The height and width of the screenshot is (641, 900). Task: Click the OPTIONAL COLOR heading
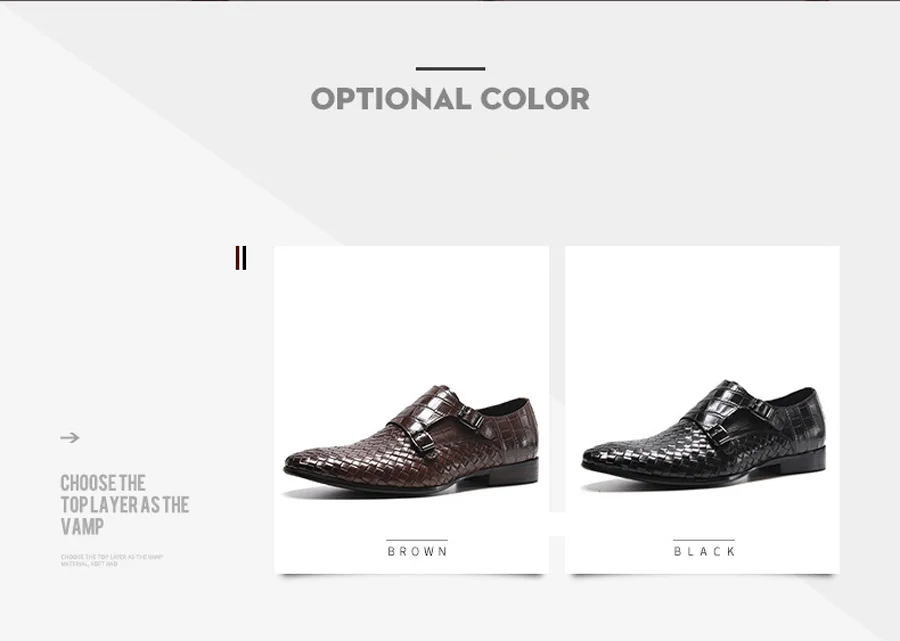(451, 99)
